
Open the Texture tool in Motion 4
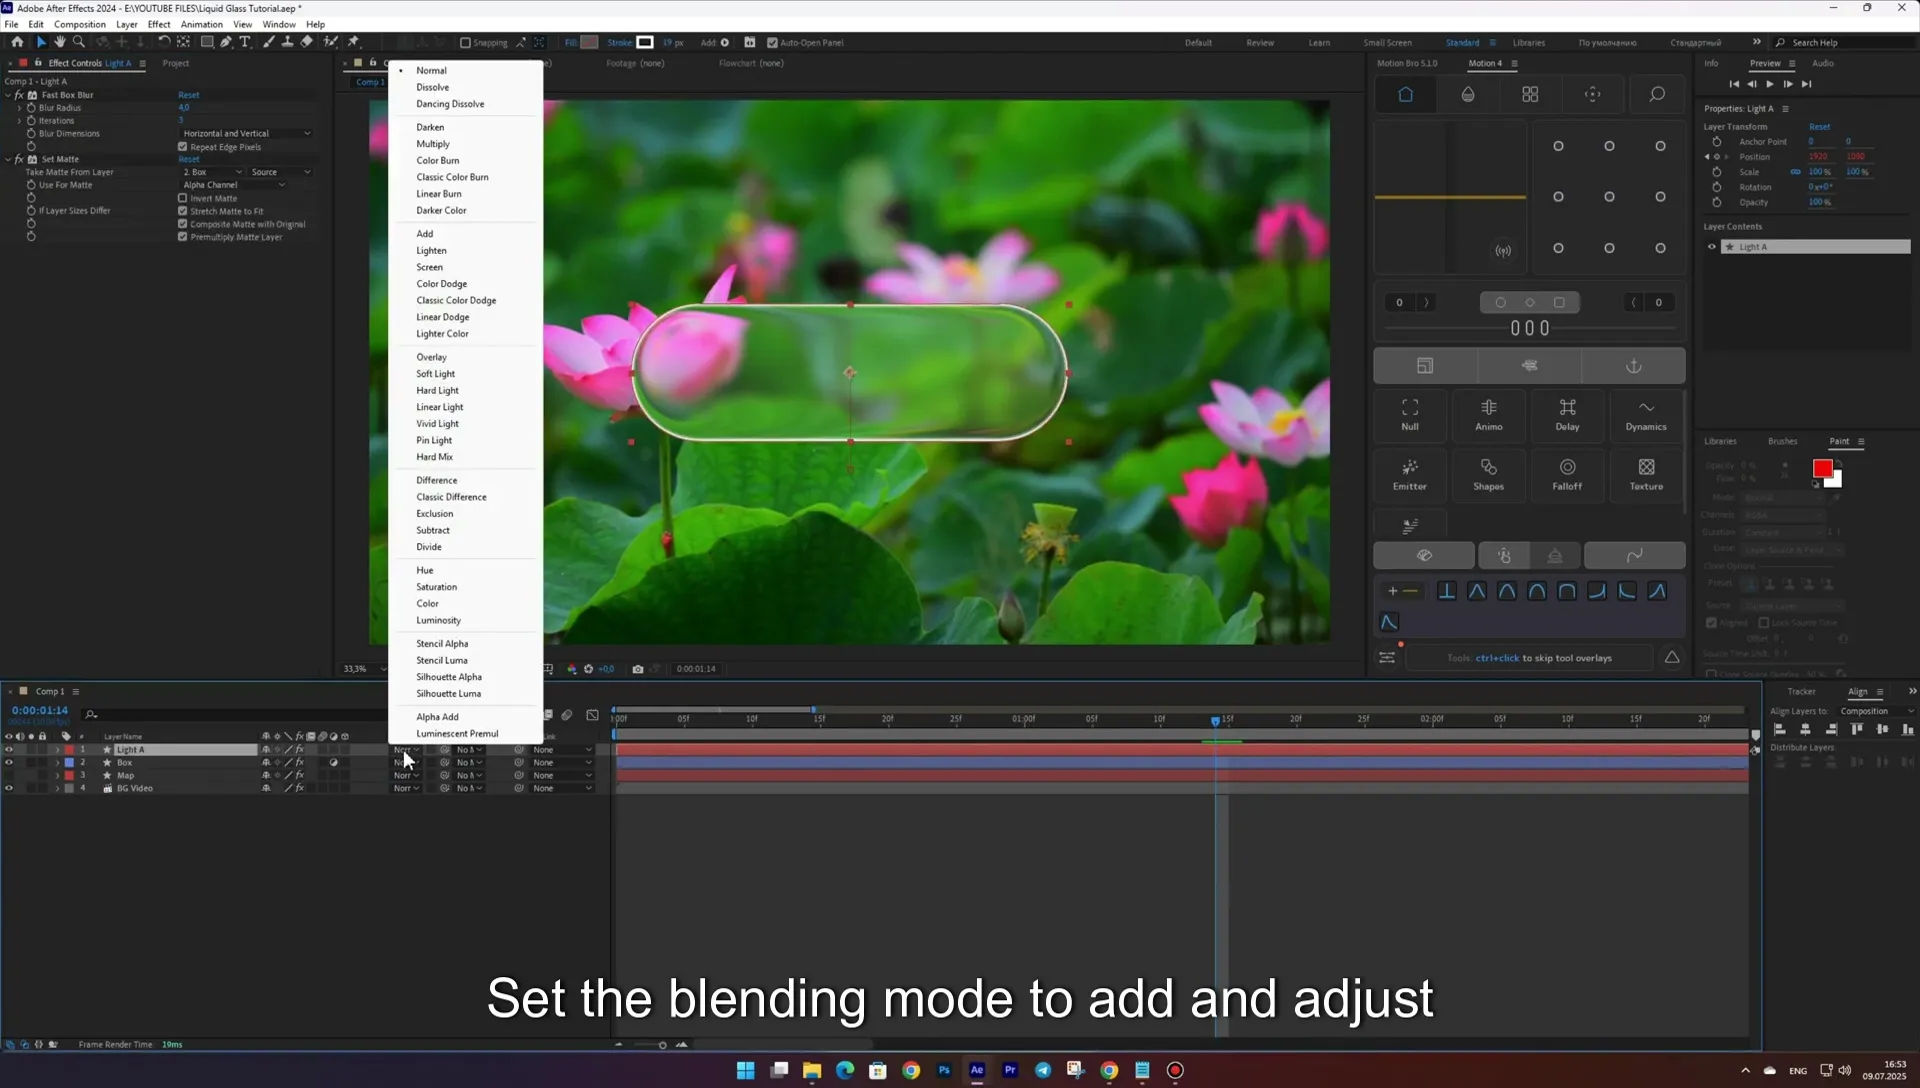pos(1646,474)
